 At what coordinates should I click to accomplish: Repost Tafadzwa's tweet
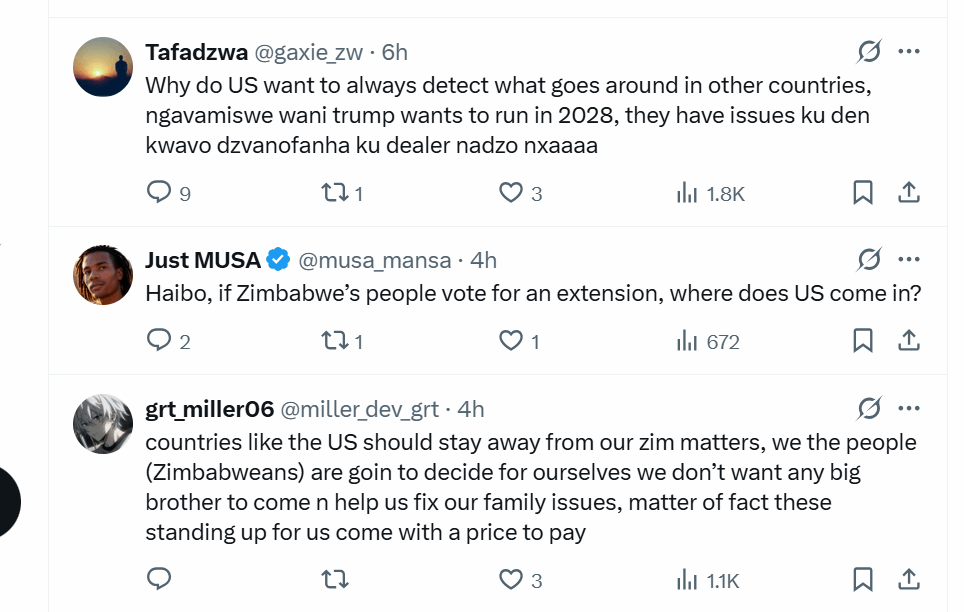pyautogui.click(x=332, y=192)
